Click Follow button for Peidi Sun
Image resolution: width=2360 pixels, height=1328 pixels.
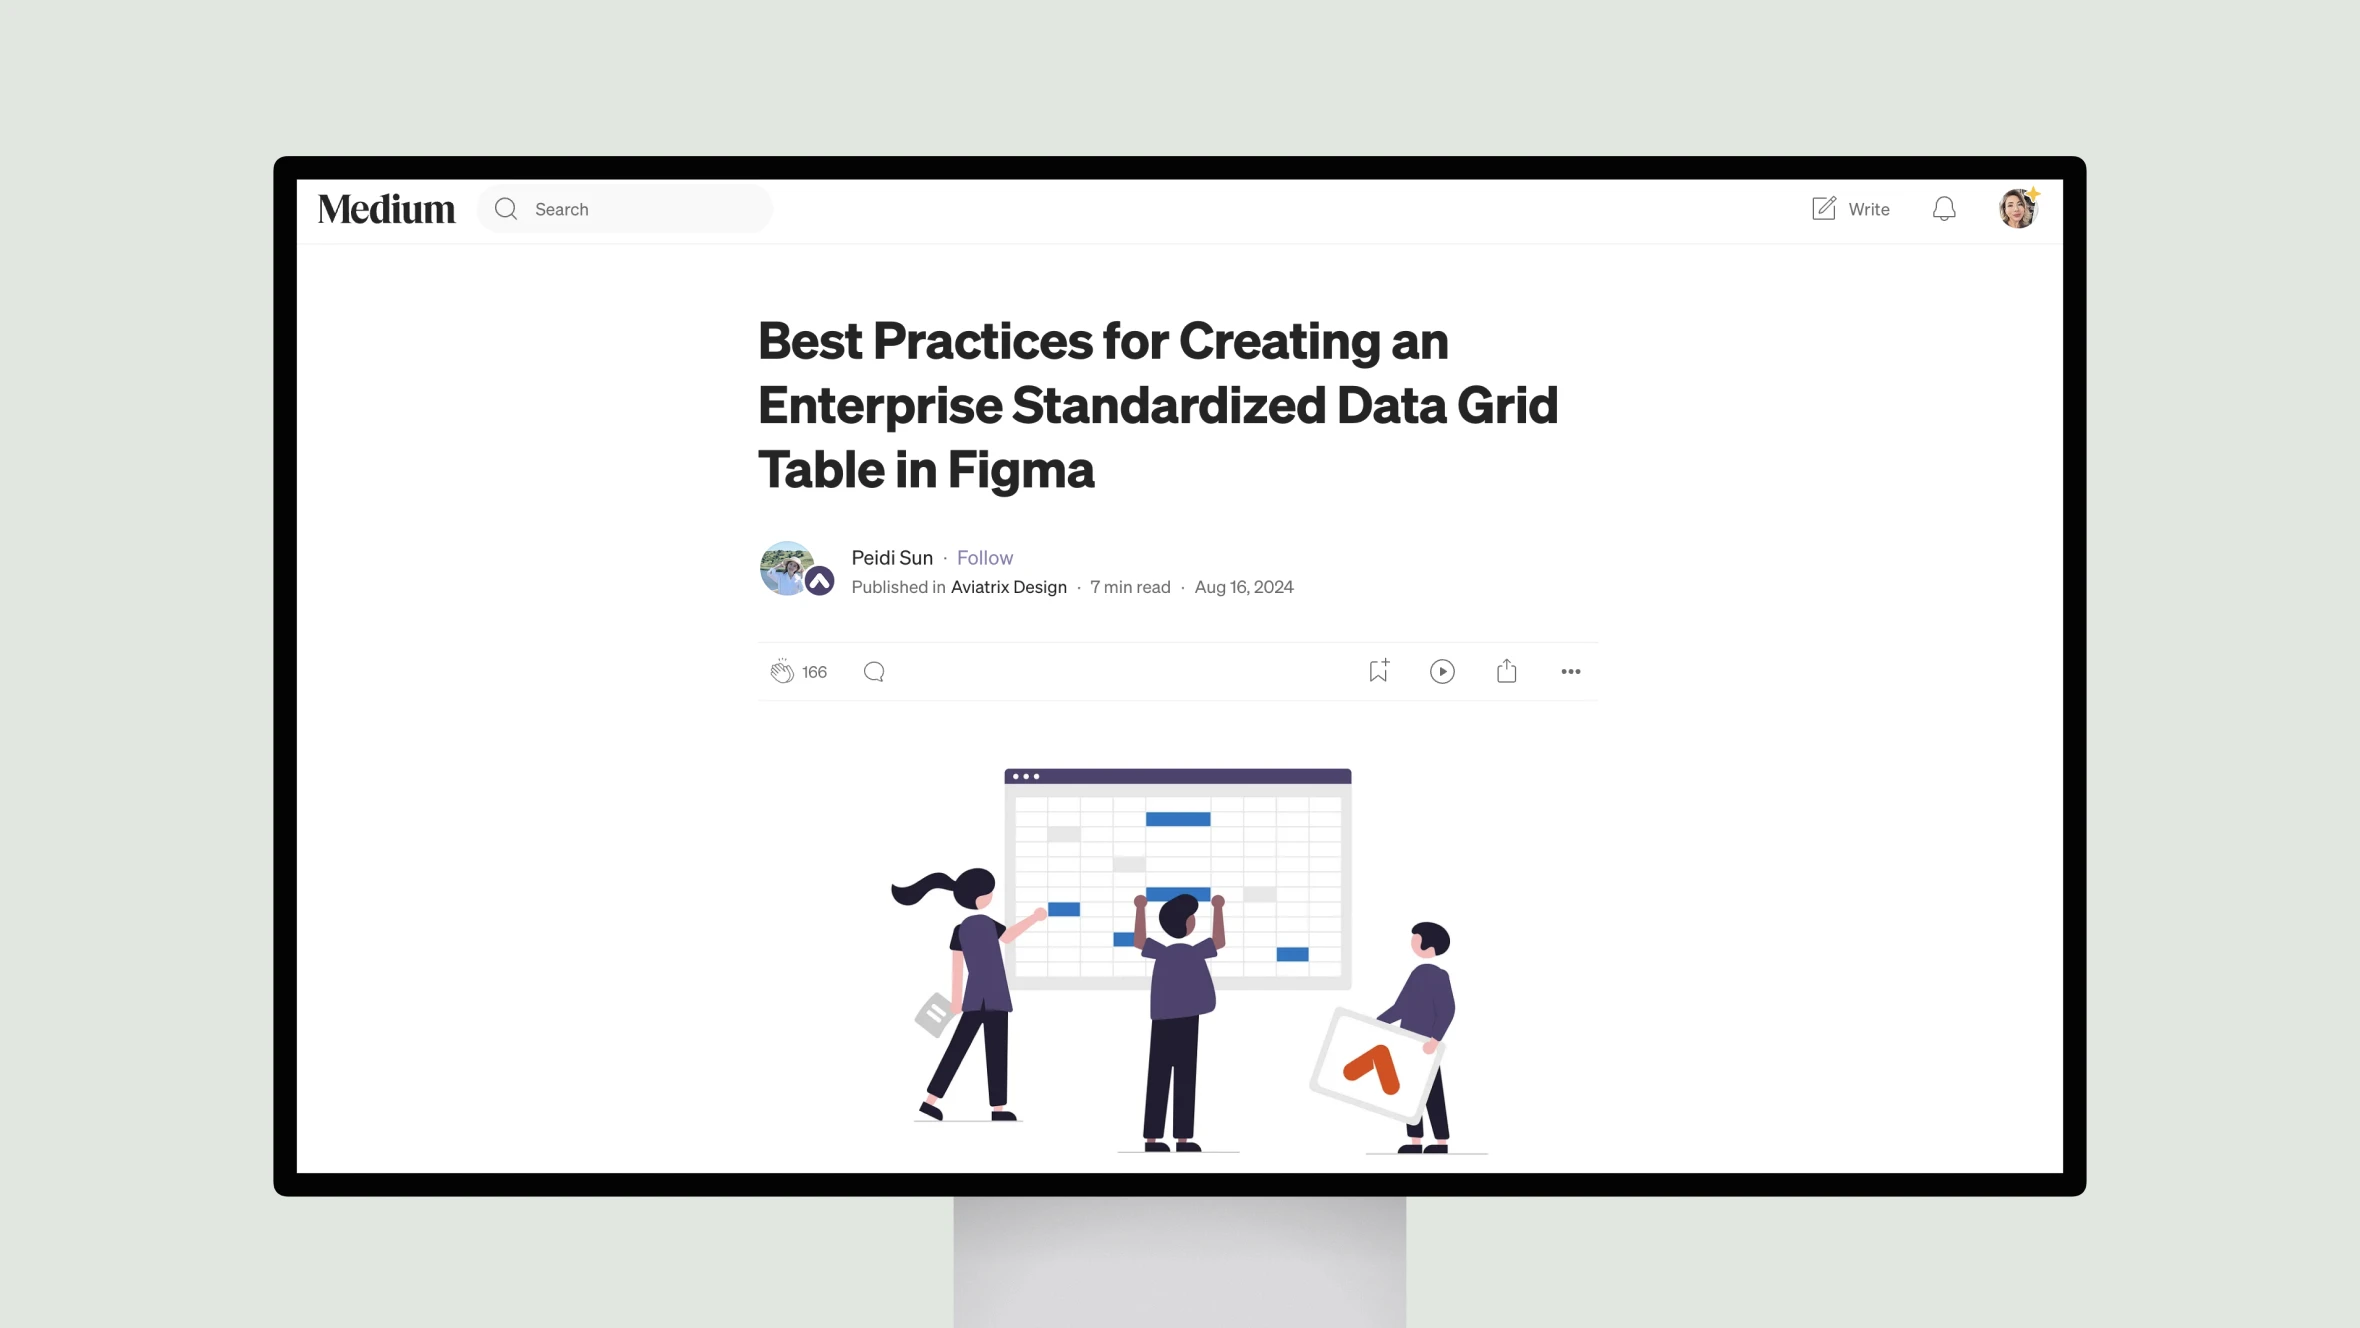pyautogui.click(x=984, y=556)
